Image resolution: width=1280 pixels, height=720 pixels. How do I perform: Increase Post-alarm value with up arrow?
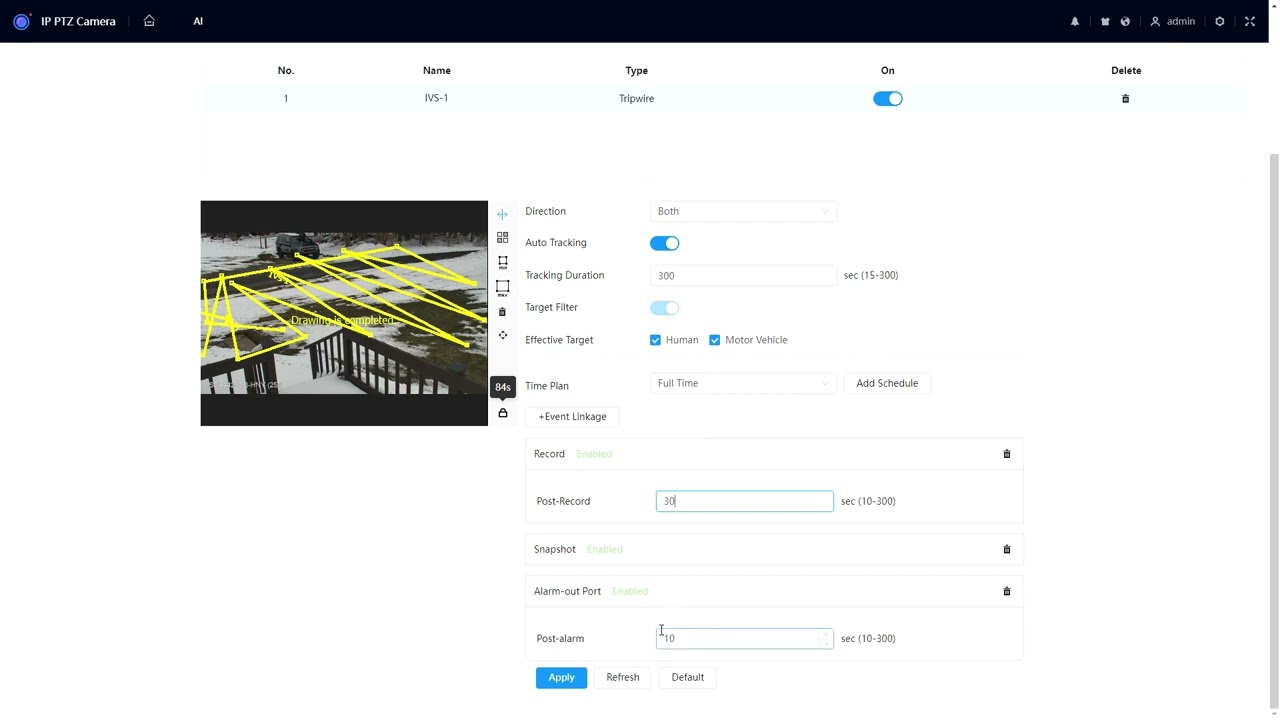826,634
